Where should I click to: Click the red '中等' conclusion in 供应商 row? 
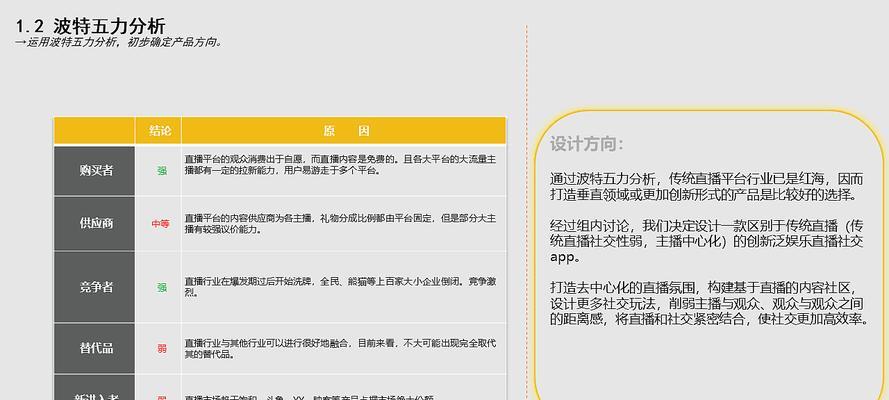click(160, 224)
